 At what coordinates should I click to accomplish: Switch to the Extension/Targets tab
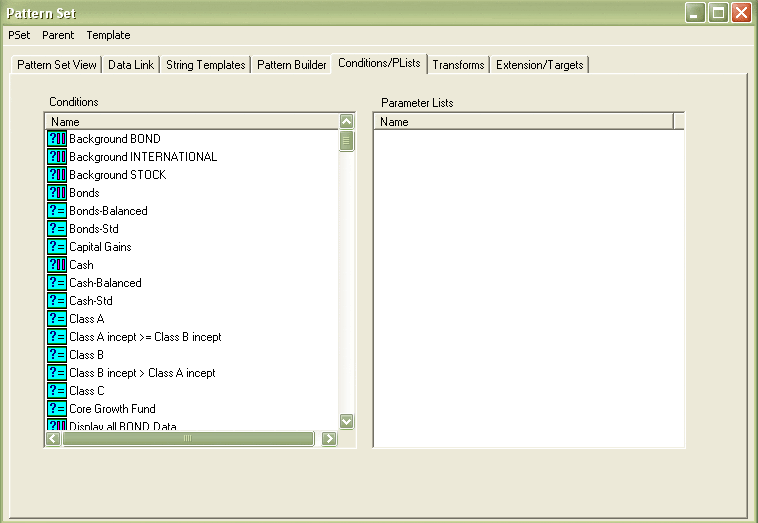(x=539, y=65)
